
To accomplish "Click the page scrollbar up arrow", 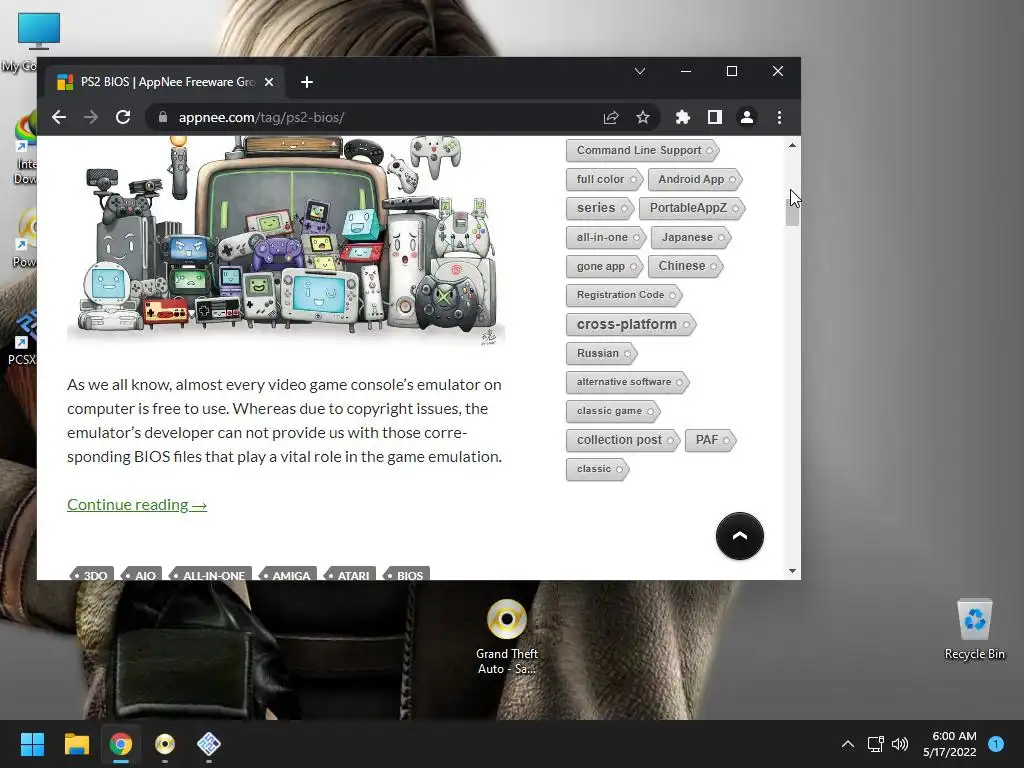I will pos(792,145).
